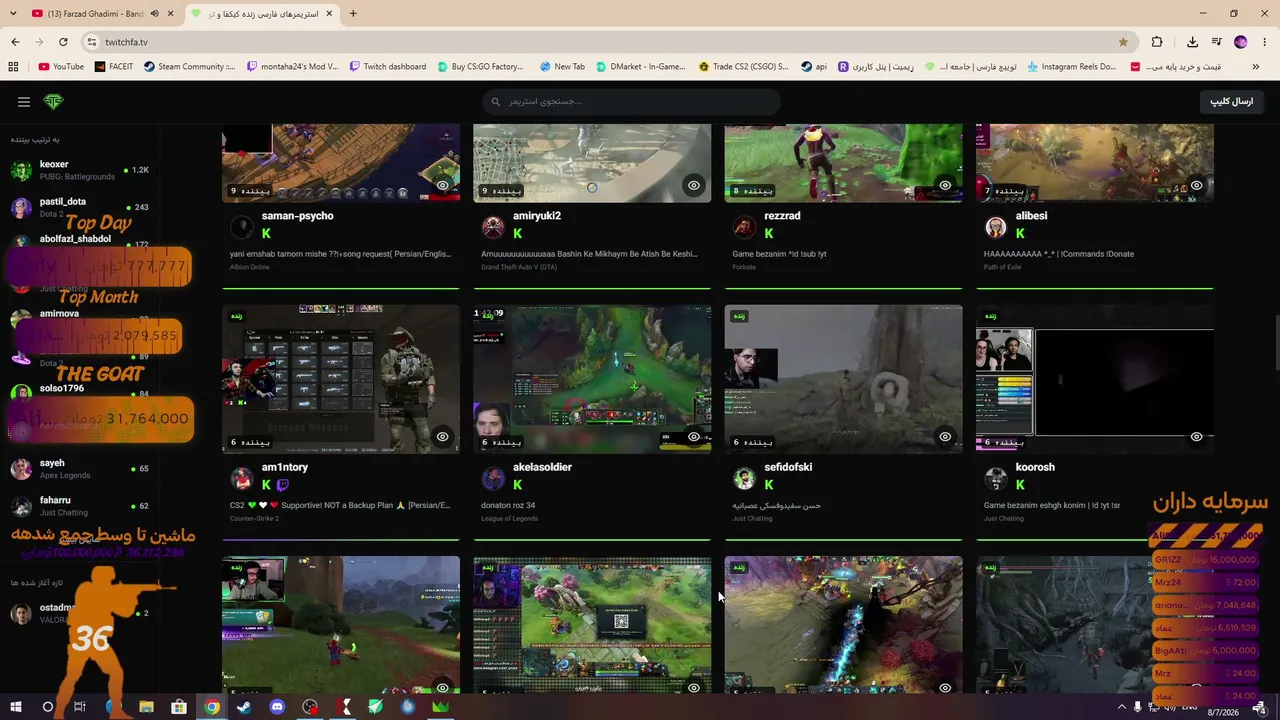This screenshot has width=1280, height=720.
Task: Open the DMarket In-Game bookmark
Action: (640, 67)
